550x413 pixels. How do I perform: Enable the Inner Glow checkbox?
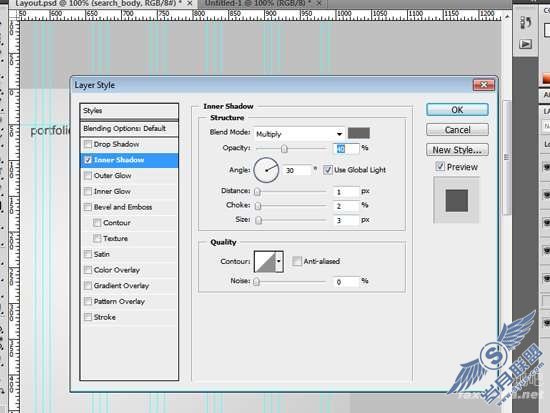tap(88, 191)
